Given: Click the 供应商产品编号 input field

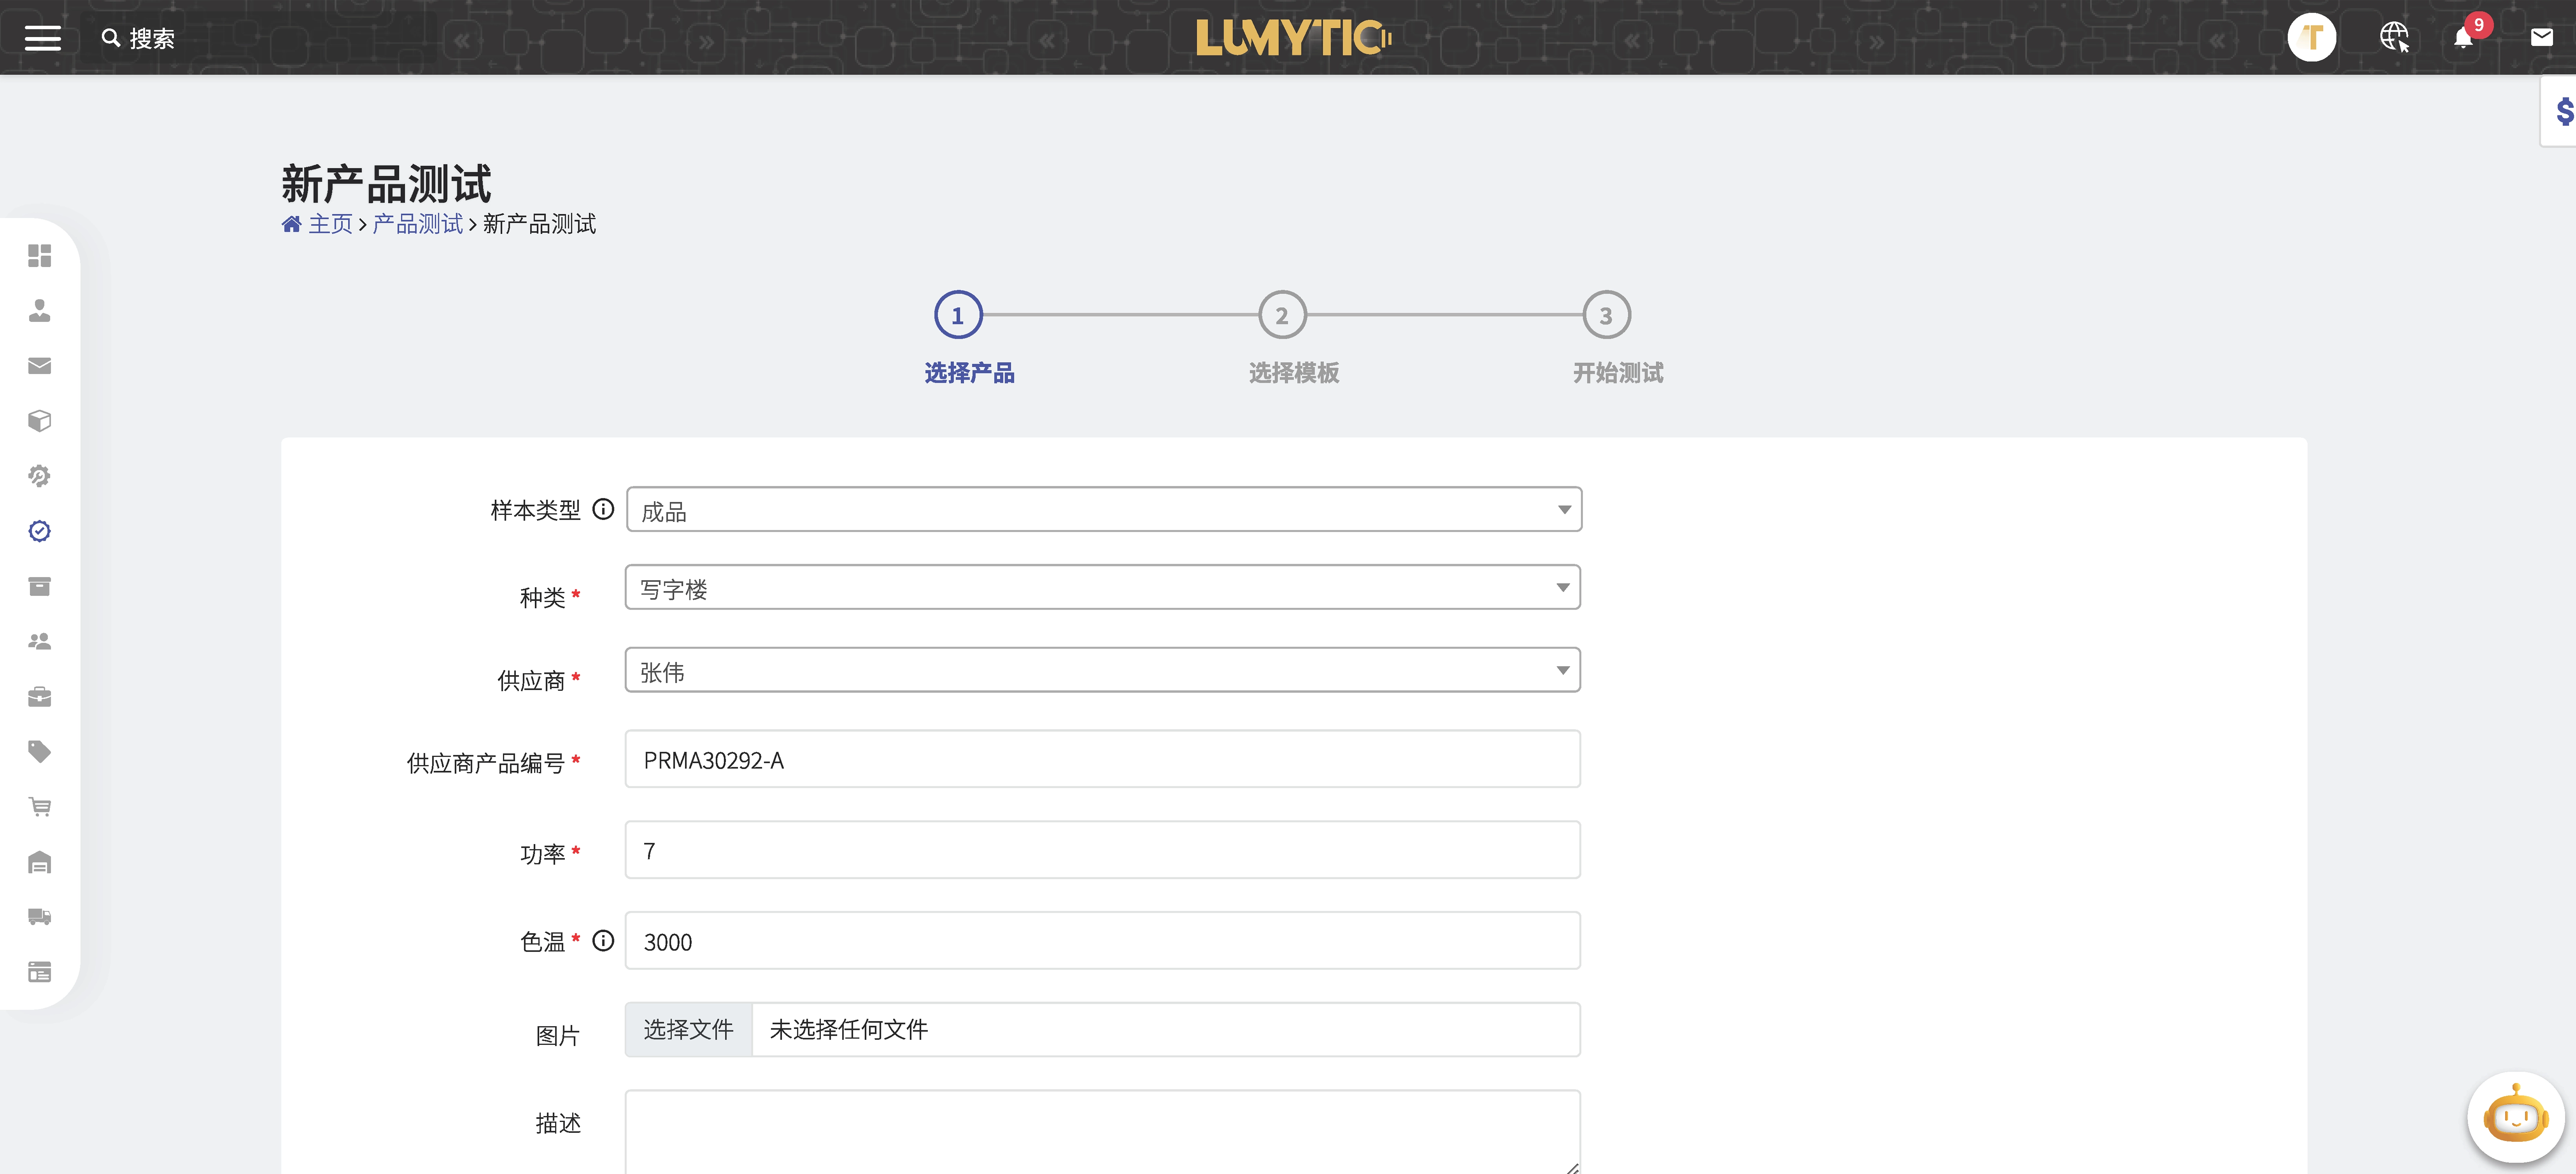Looking at the screenshot, I should tap(1102, 760).
